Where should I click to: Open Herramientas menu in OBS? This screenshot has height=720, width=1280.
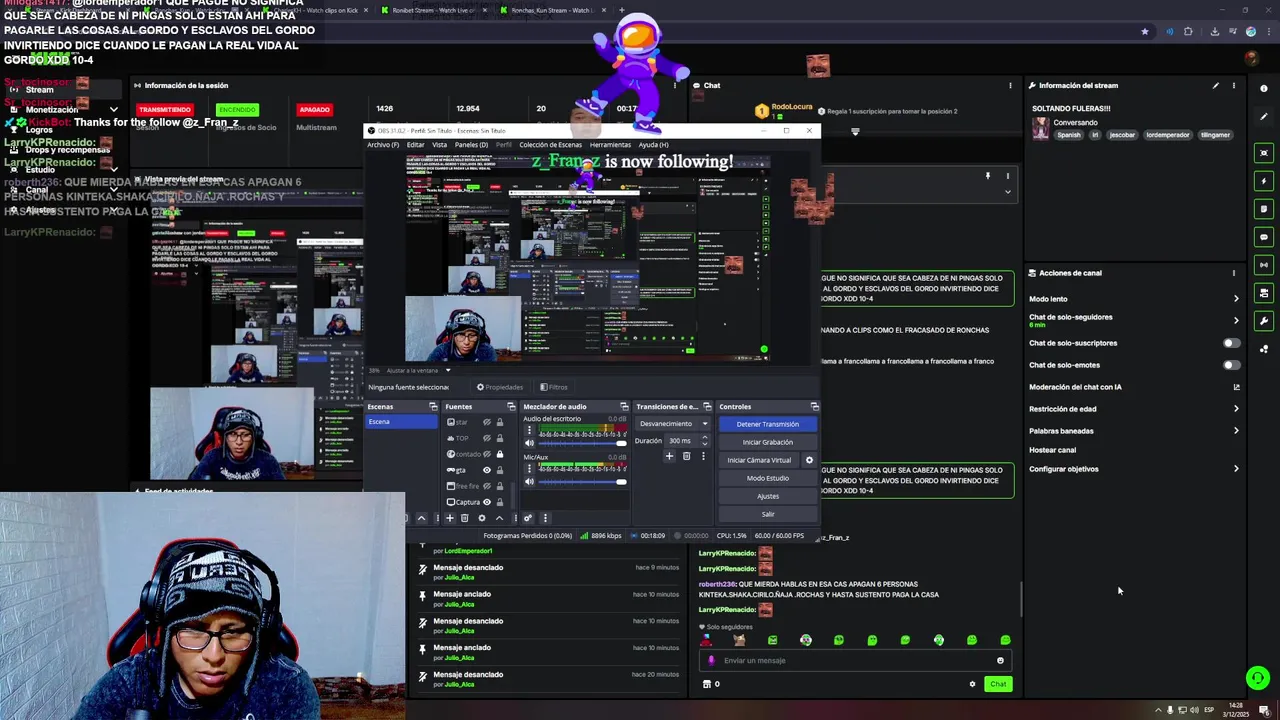pyautogui.click(x=610, y=145)
